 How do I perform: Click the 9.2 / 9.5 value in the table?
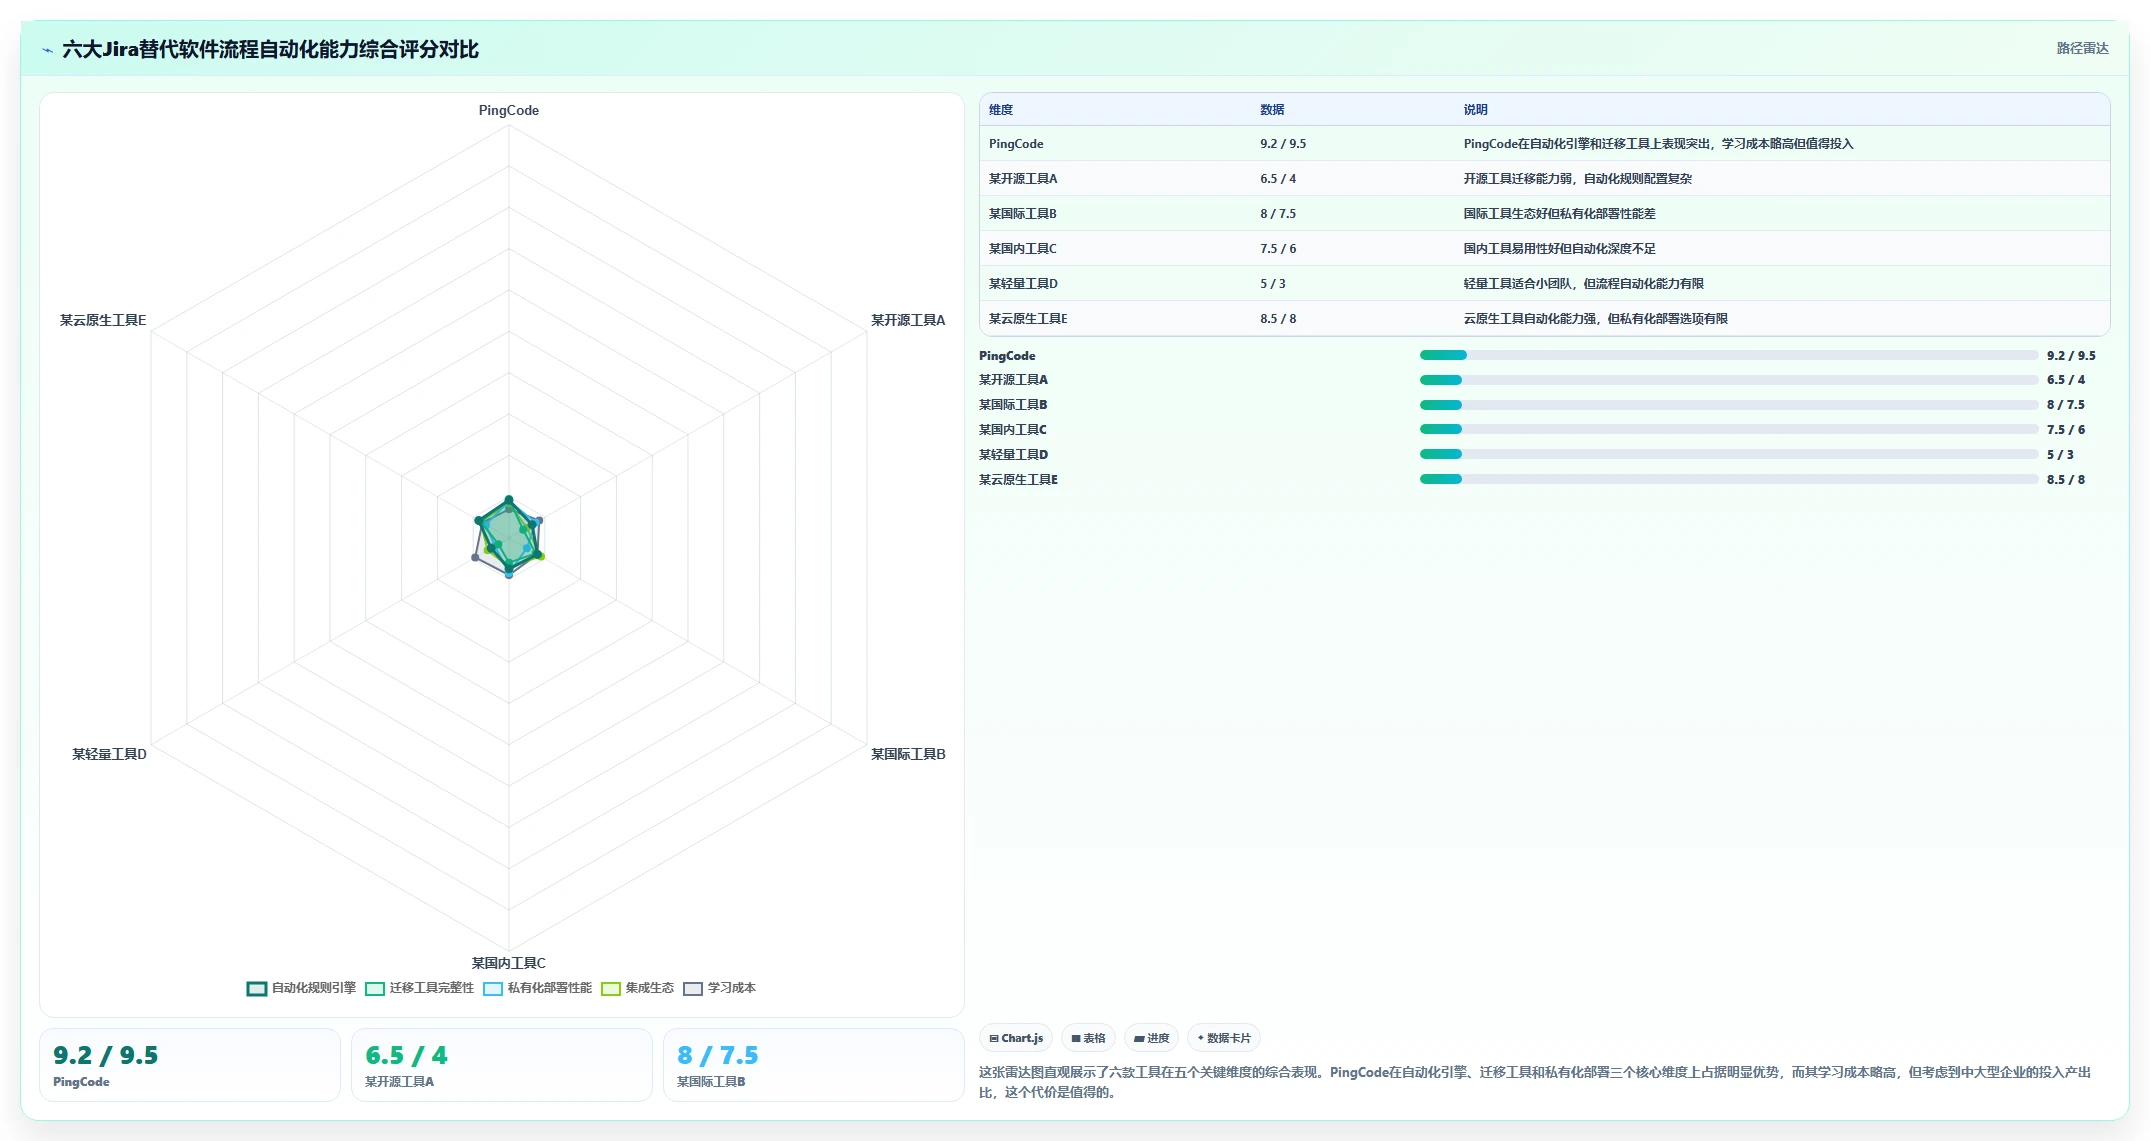coord(1283,144)
